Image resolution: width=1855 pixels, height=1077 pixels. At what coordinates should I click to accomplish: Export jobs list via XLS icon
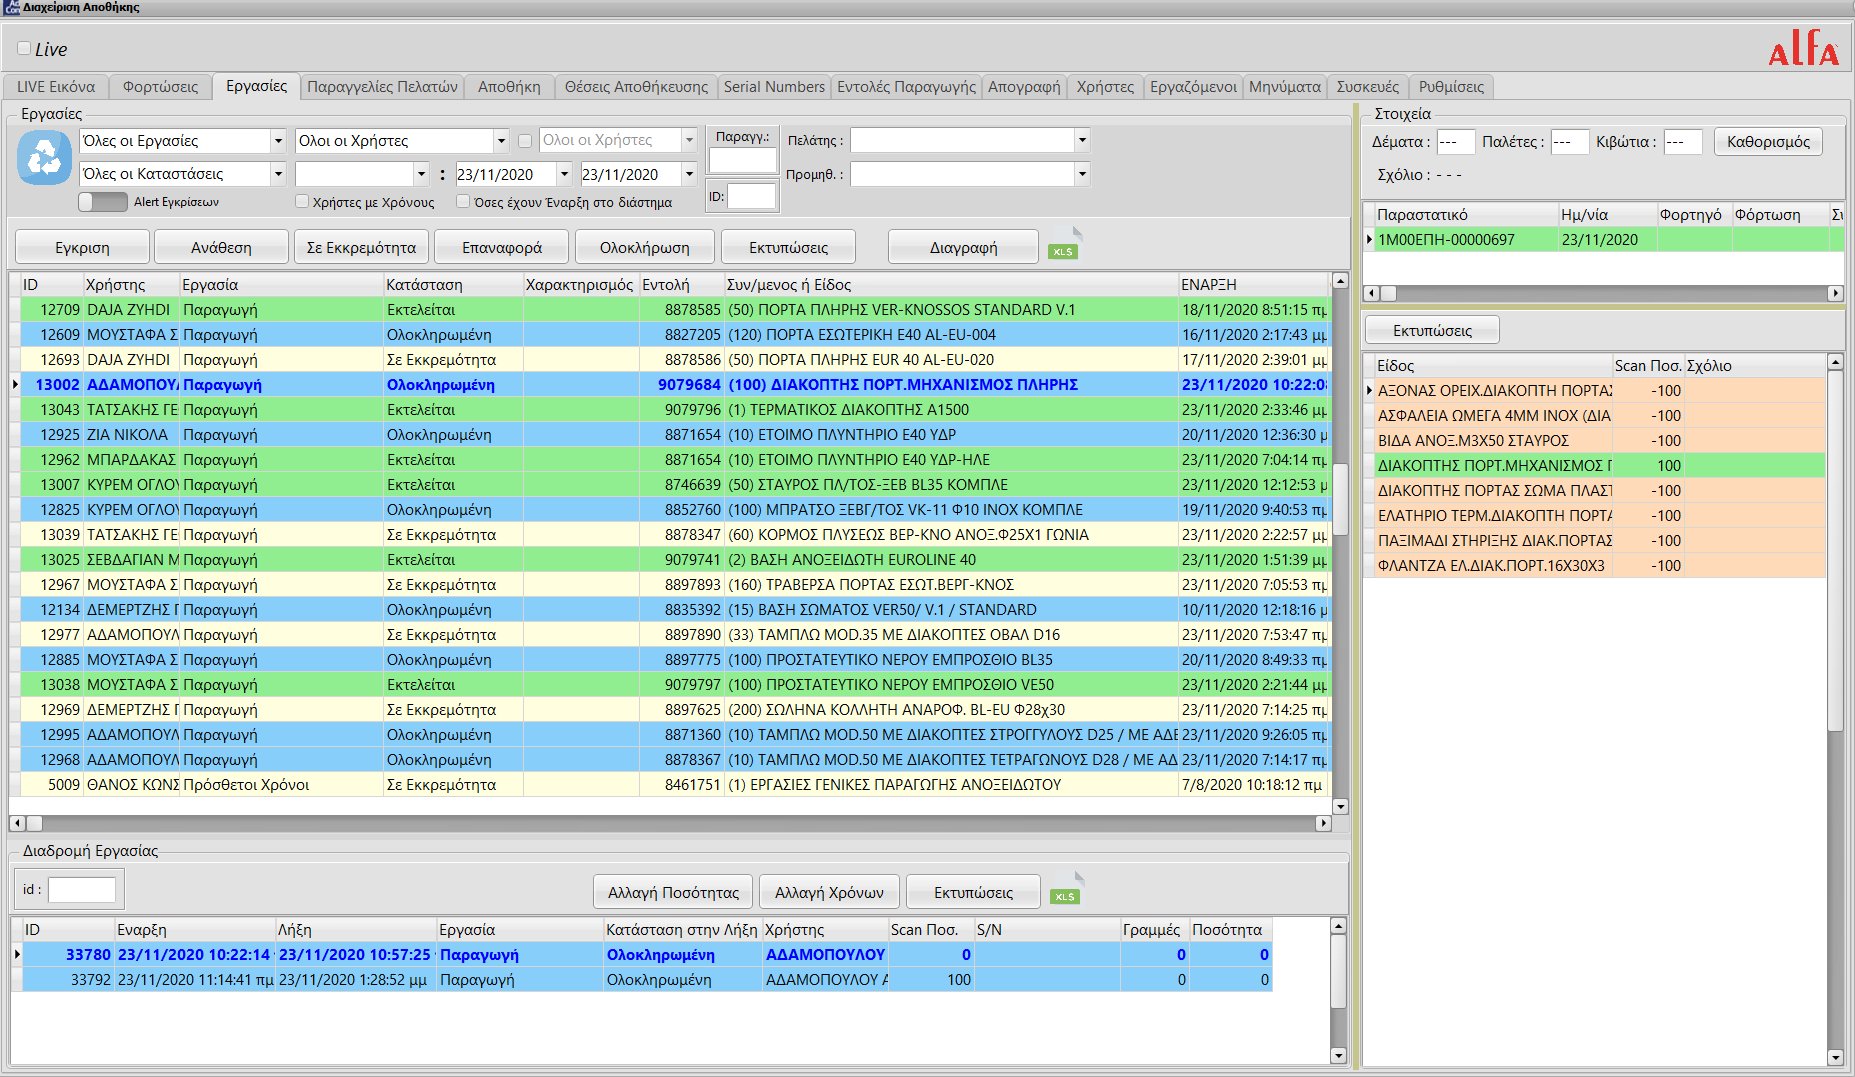point(1065,245)
